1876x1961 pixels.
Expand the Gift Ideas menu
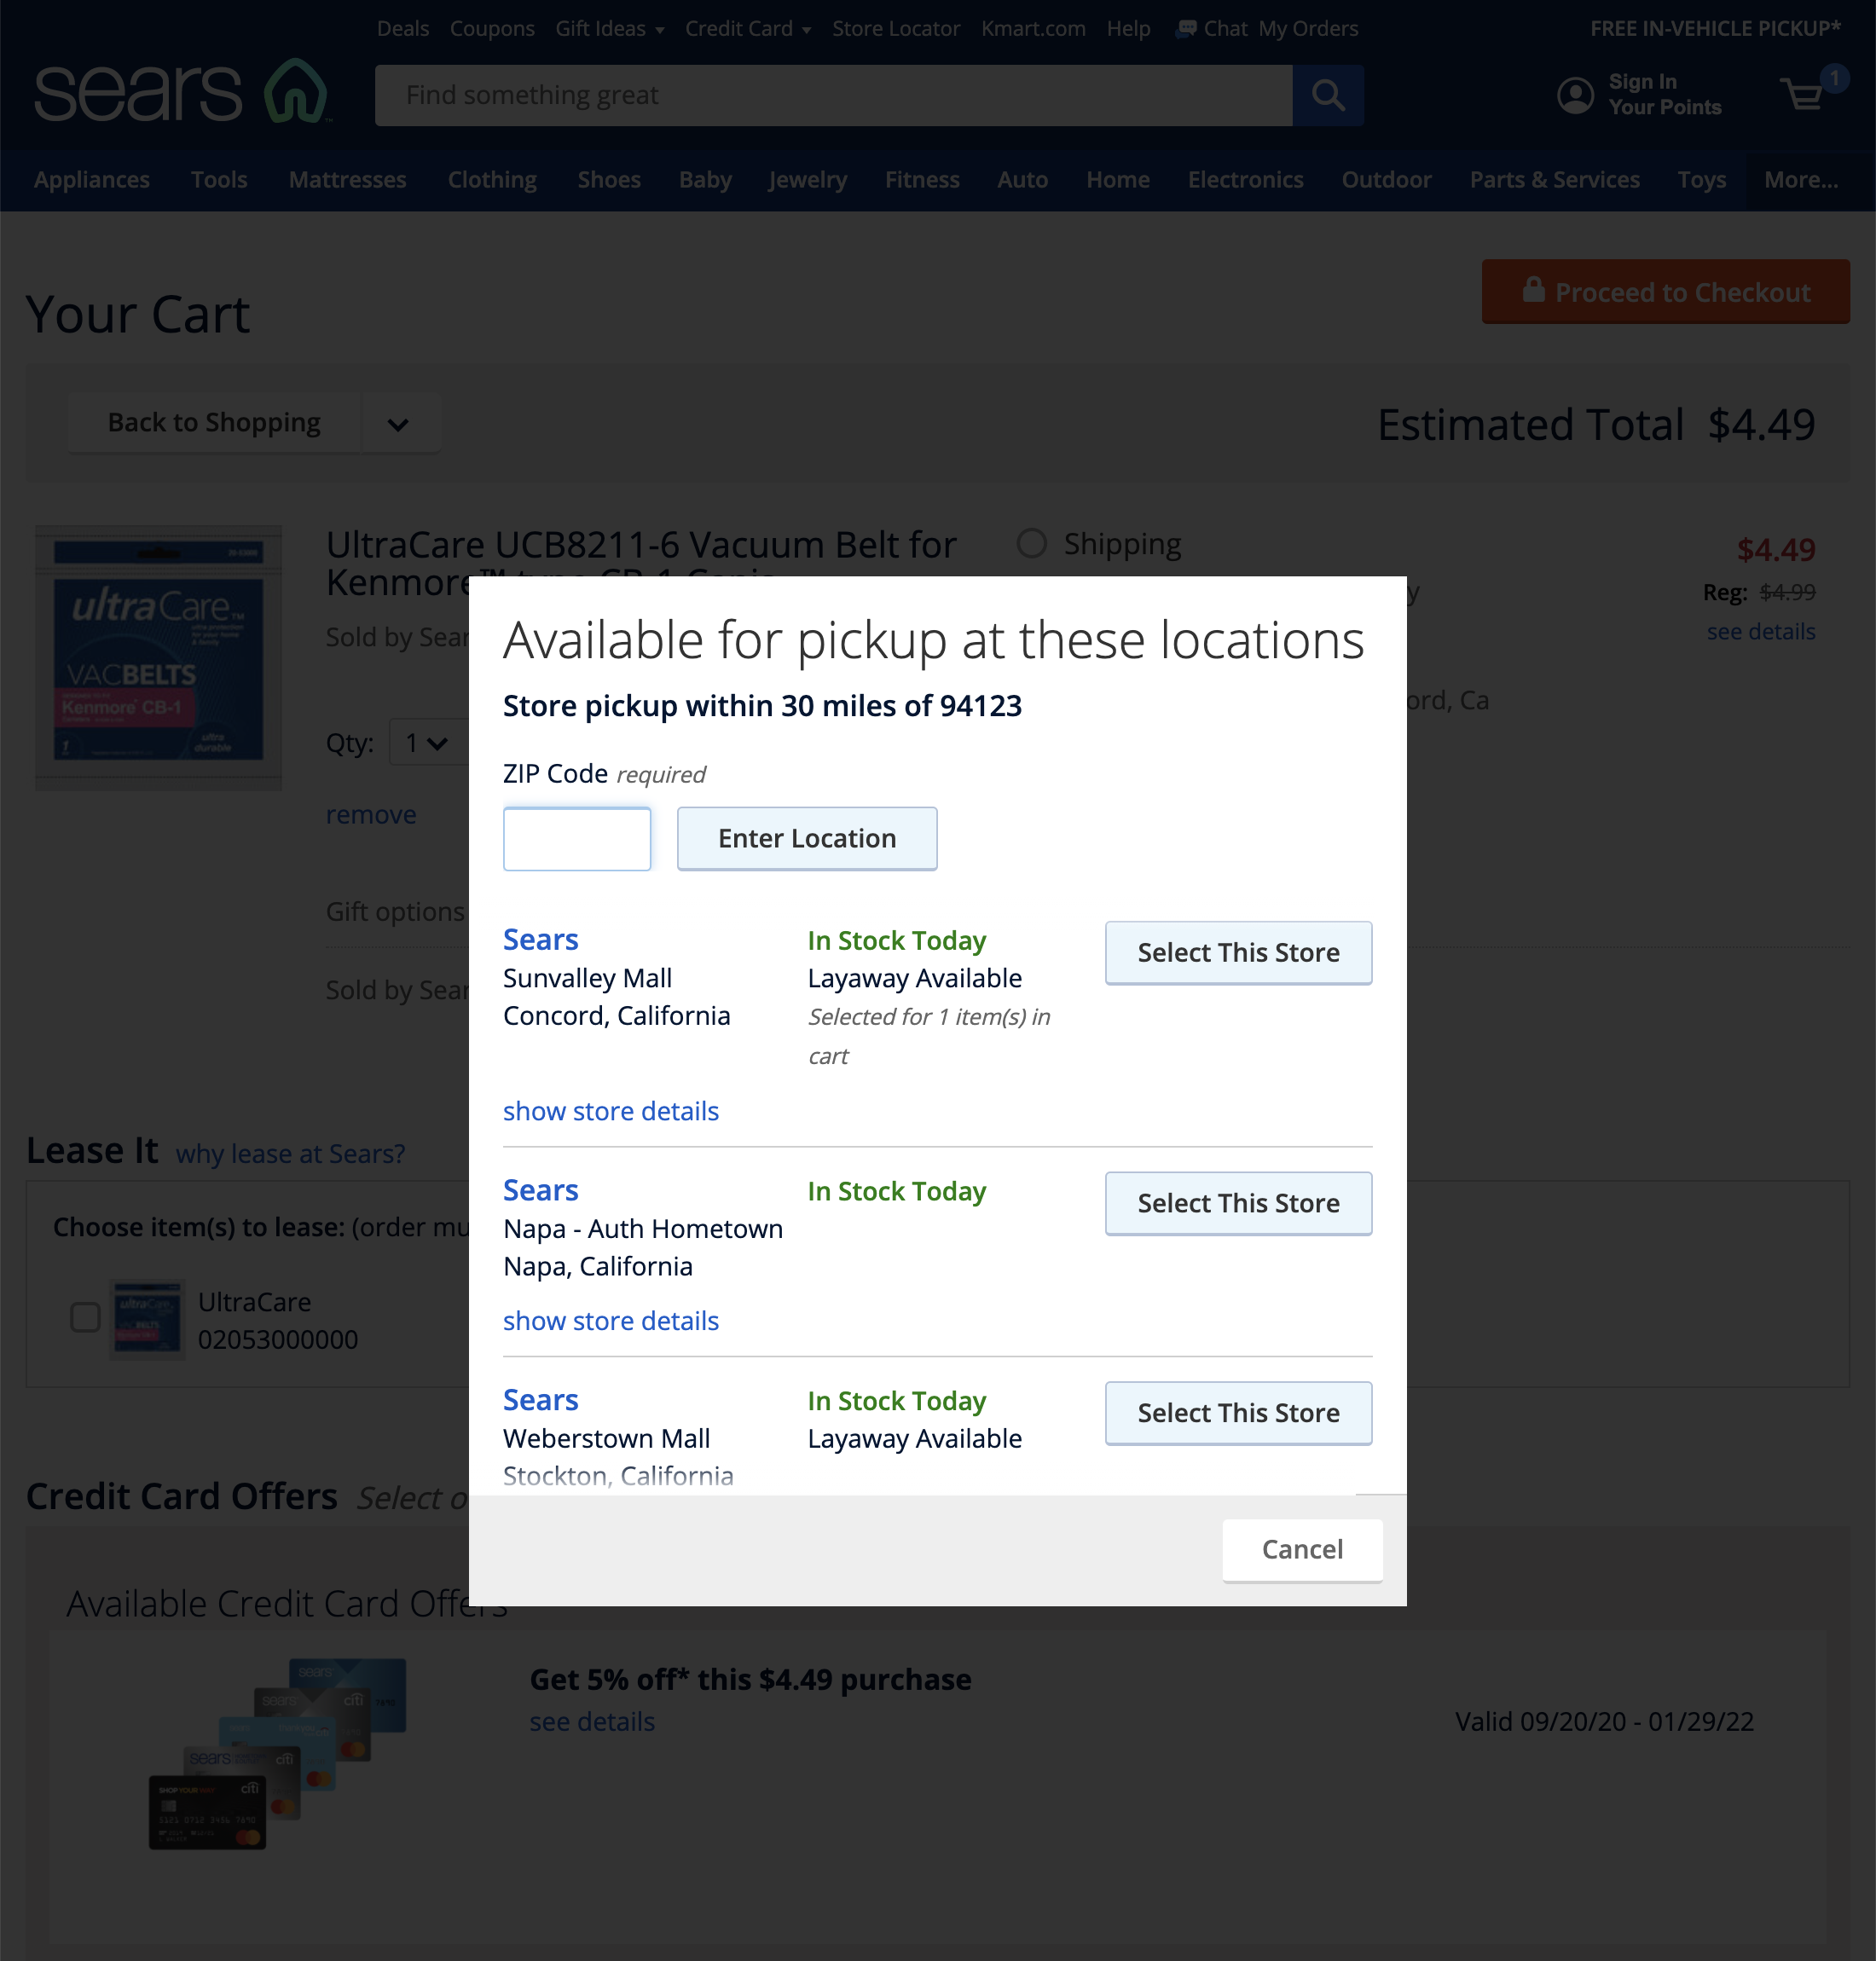pyautogui.click(x=609, y=28)
